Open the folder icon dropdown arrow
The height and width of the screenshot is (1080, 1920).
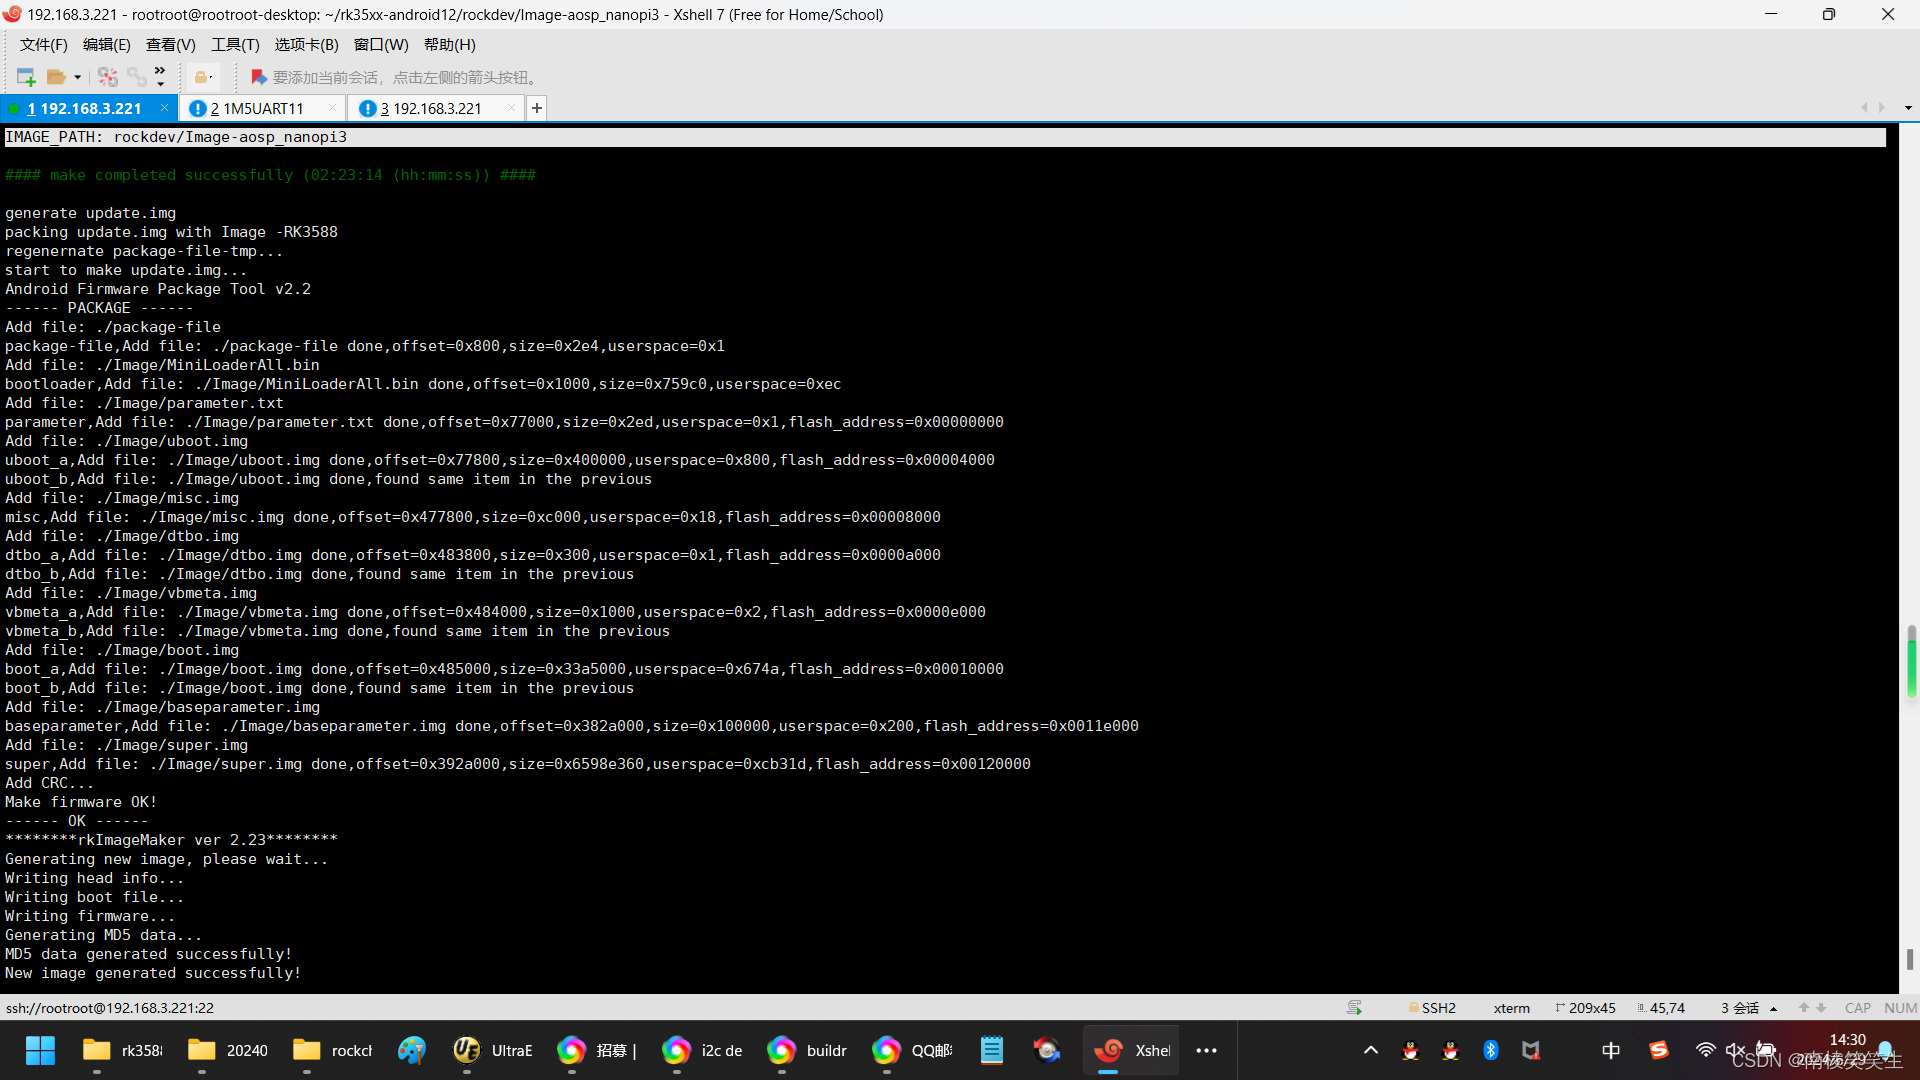(x=77, y=78)
